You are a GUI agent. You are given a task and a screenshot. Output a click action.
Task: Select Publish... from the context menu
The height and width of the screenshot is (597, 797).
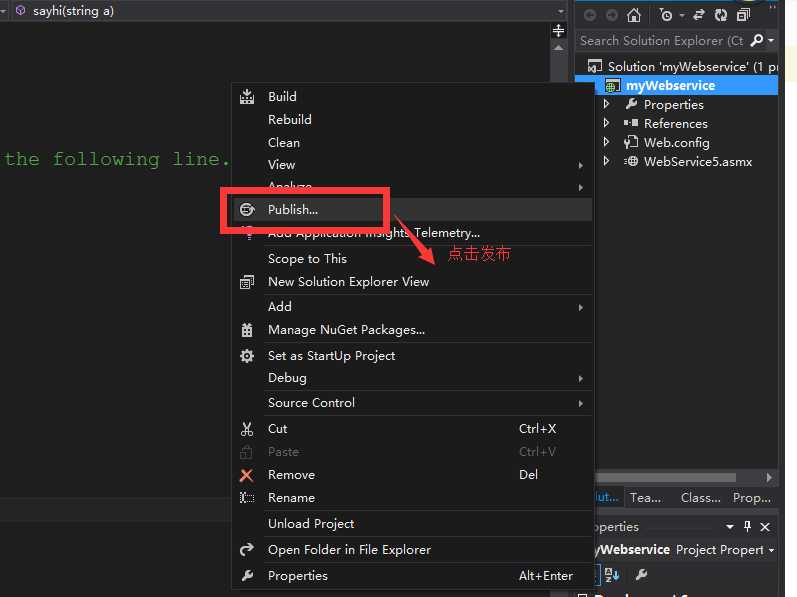coord(412,209)
